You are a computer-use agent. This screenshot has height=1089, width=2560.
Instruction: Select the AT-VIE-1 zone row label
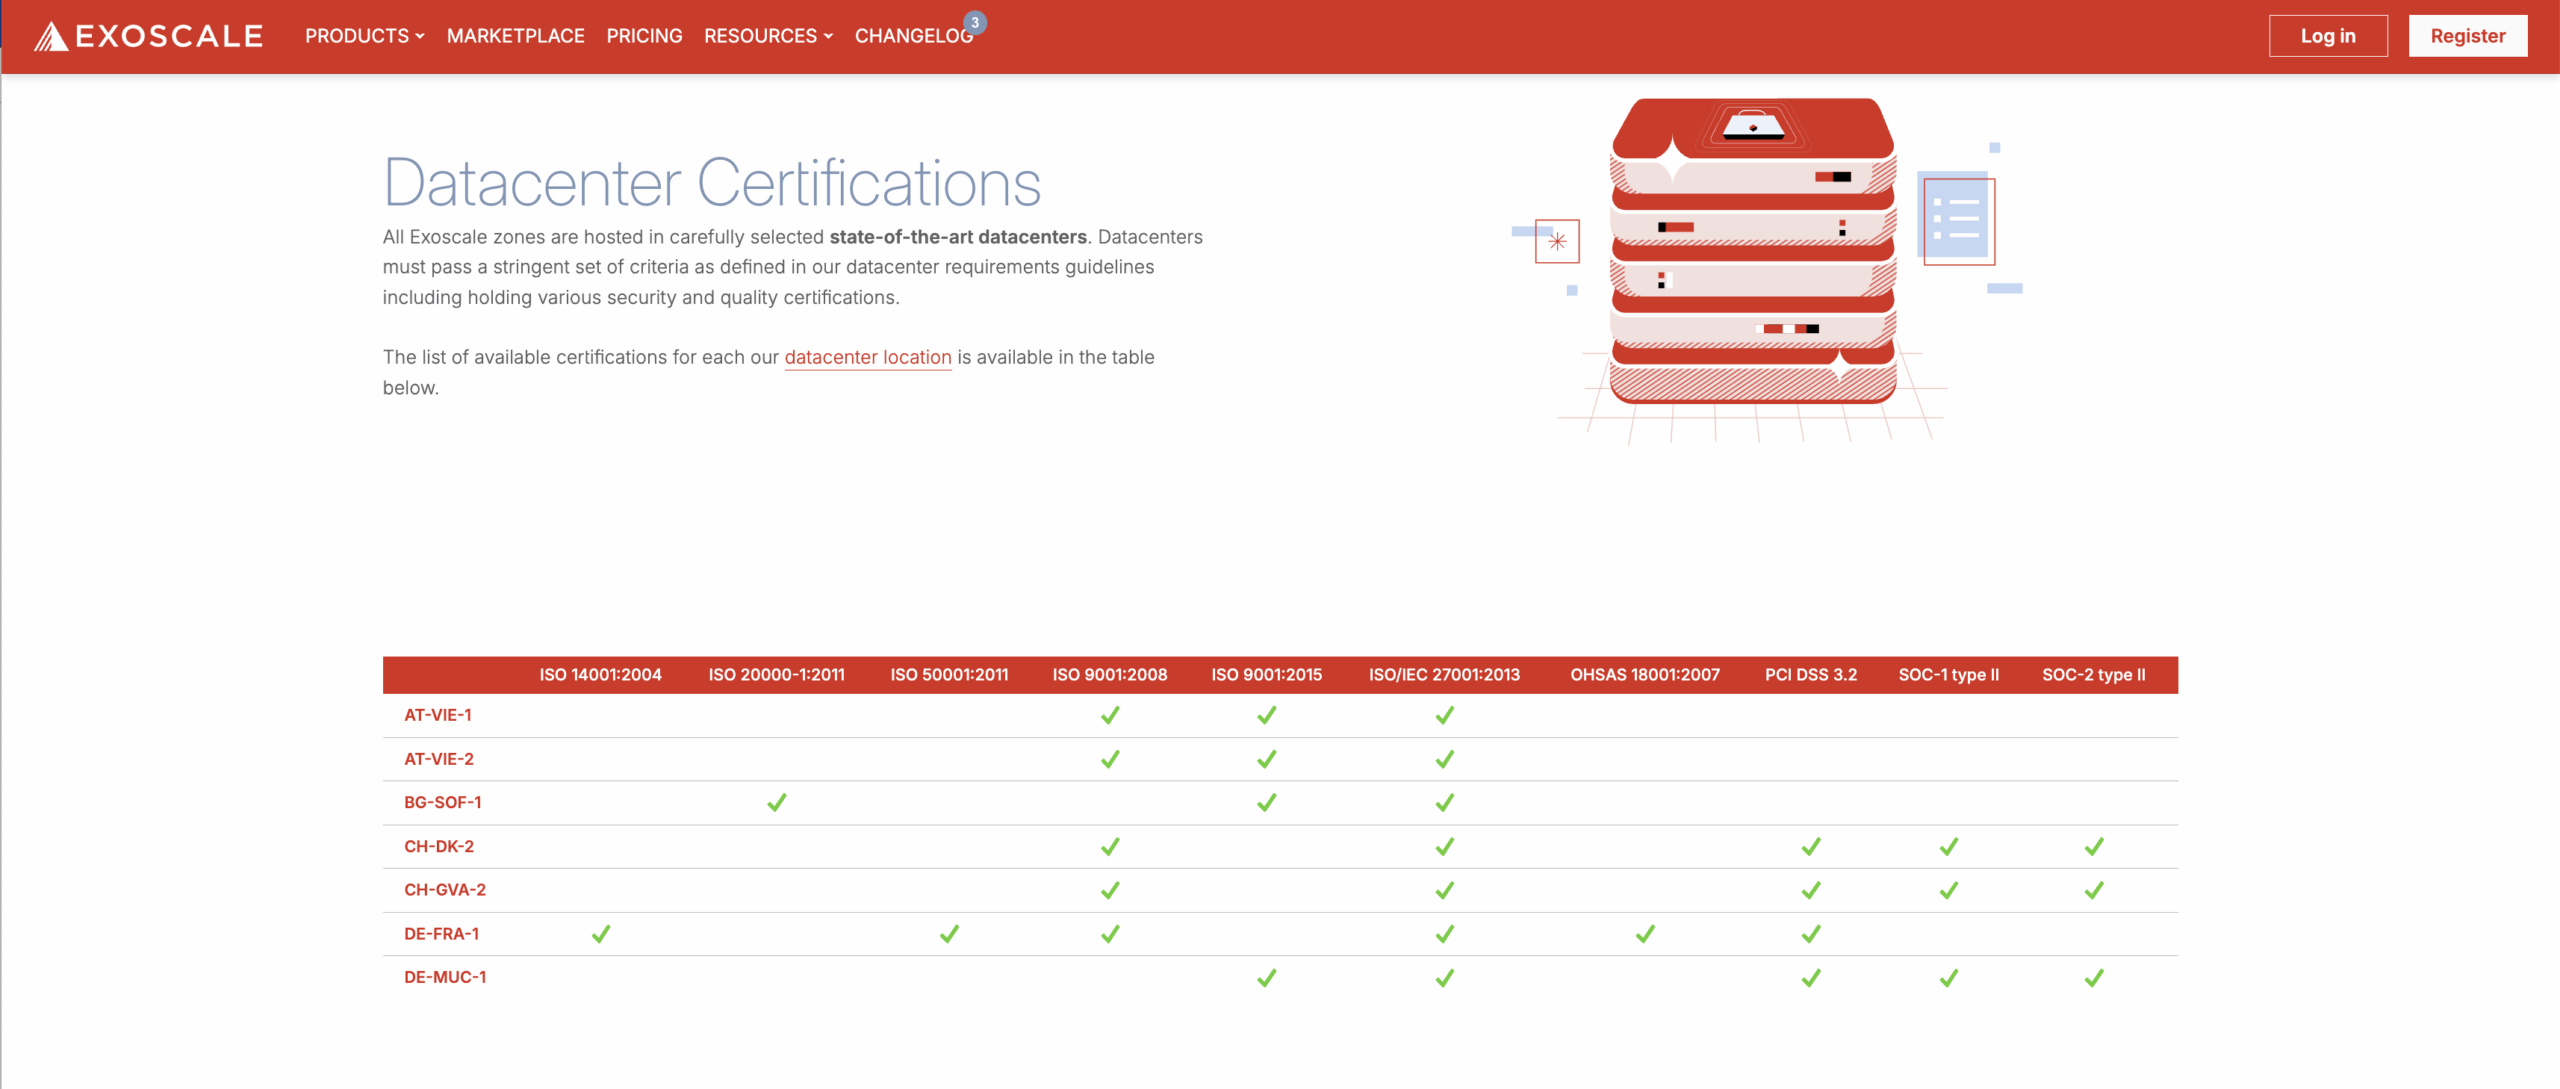(438, 715)
